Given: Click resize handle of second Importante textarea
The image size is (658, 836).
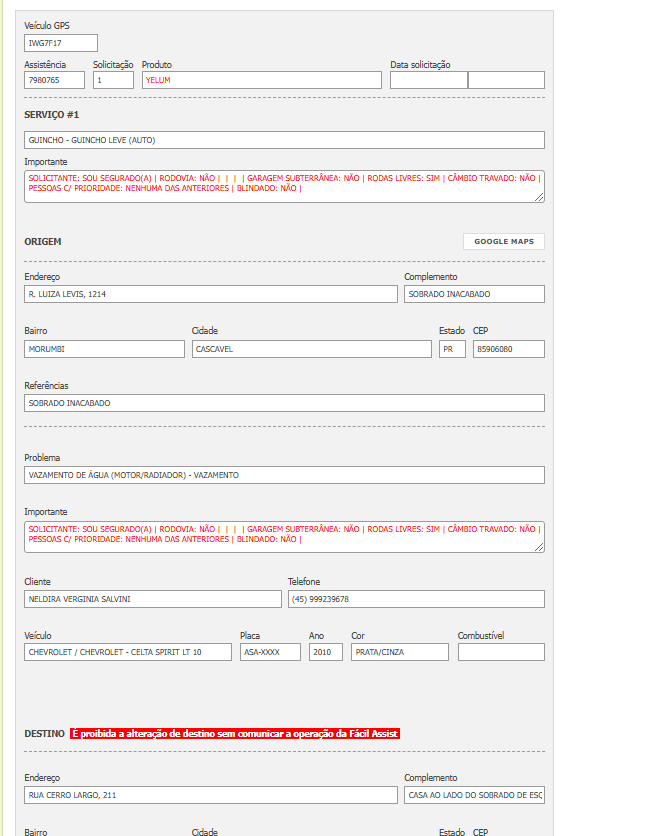Looking at the screenshot, I should tap(539, 548).
